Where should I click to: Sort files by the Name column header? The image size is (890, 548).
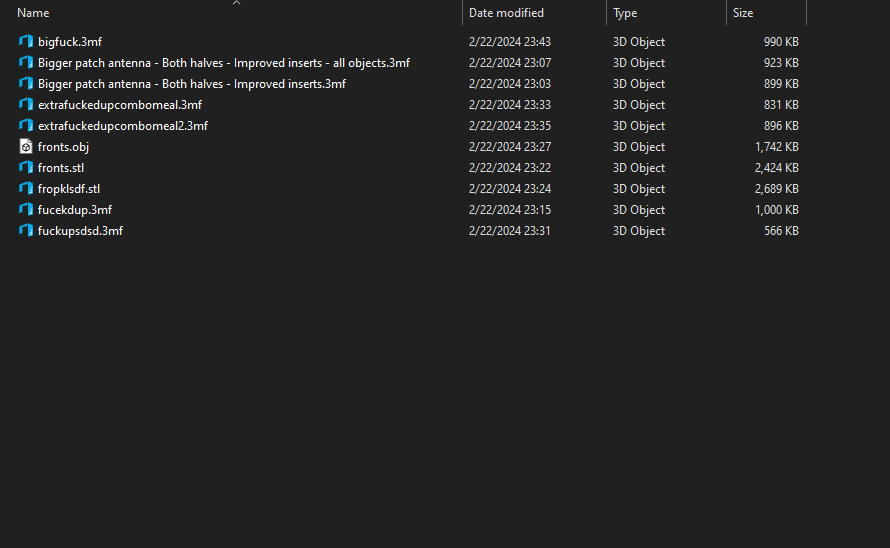(33, 13)
